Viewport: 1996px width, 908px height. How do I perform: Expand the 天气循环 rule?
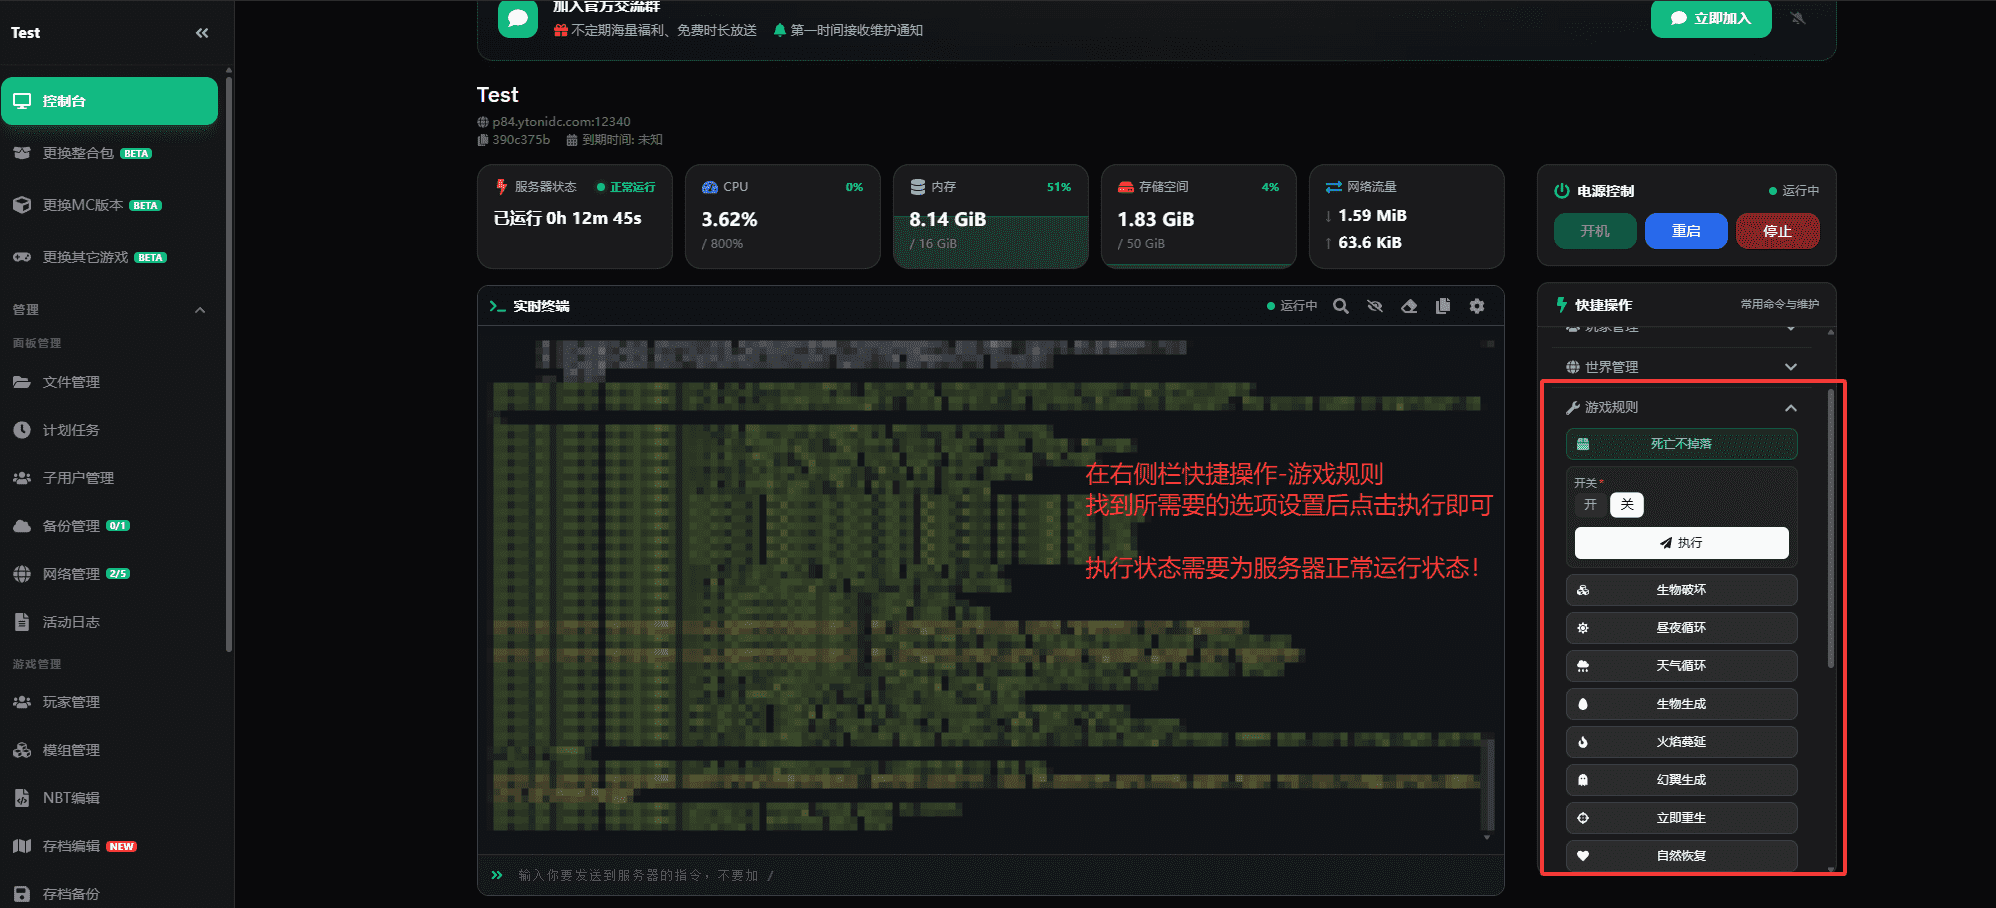point(1682,666)
